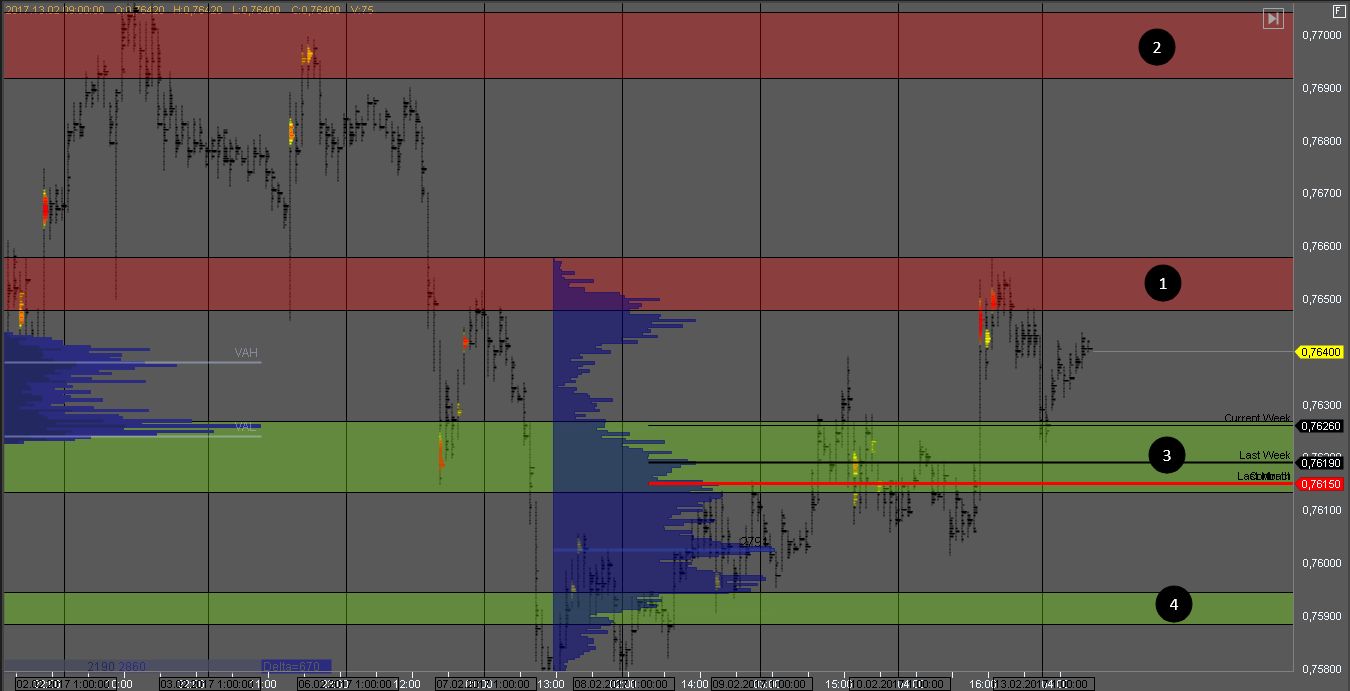
Task: Click the F button above price scale
Action: pos(1339,11)
